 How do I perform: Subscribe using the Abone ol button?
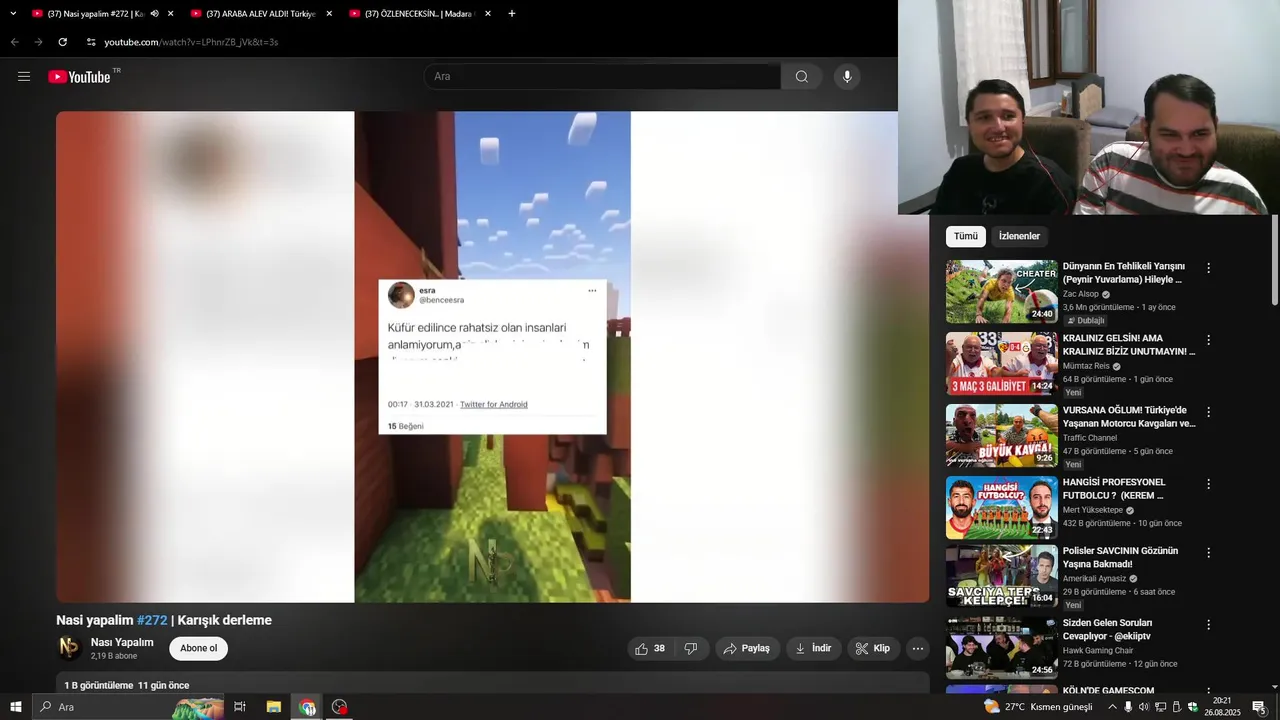[198, 648]
